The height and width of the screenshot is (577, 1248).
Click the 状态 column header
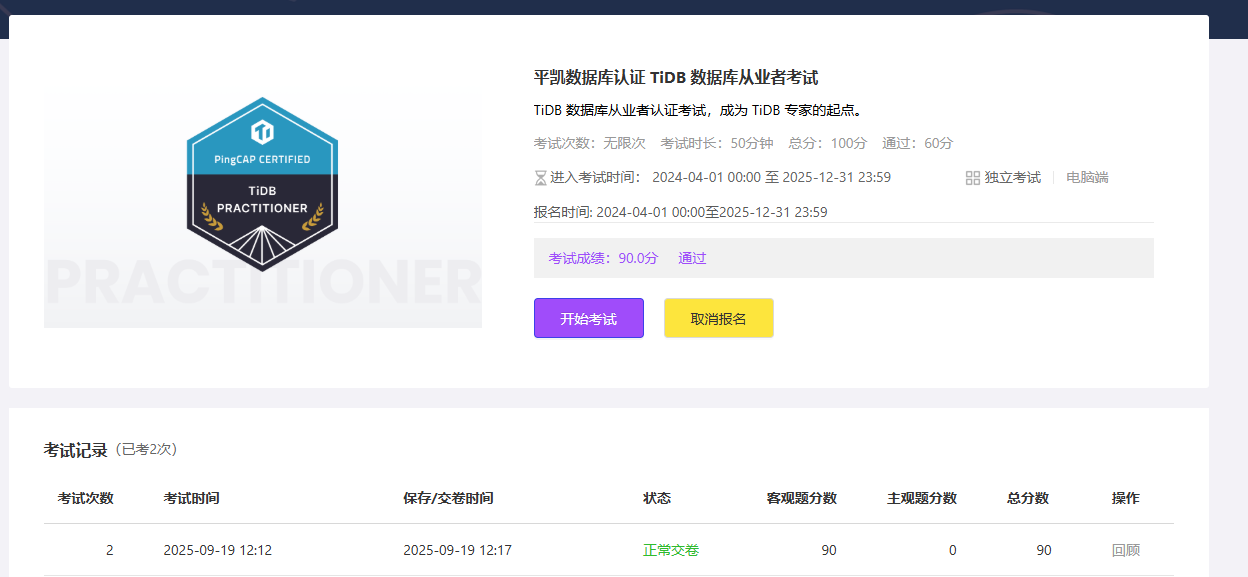click(x=657, y=498)
